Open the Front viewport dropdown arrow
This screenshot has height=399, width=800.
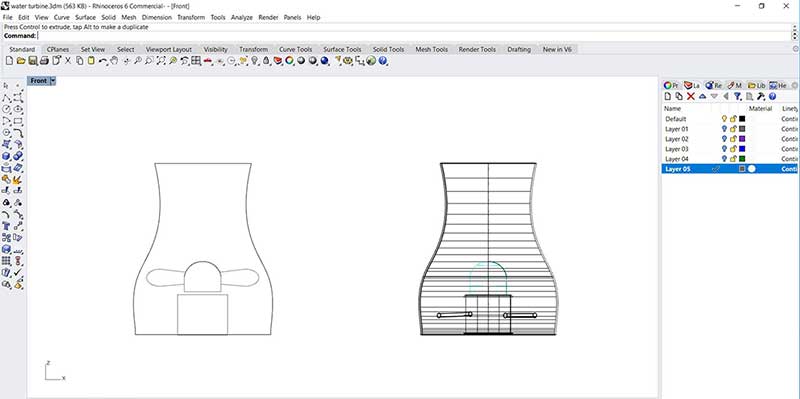53,81
